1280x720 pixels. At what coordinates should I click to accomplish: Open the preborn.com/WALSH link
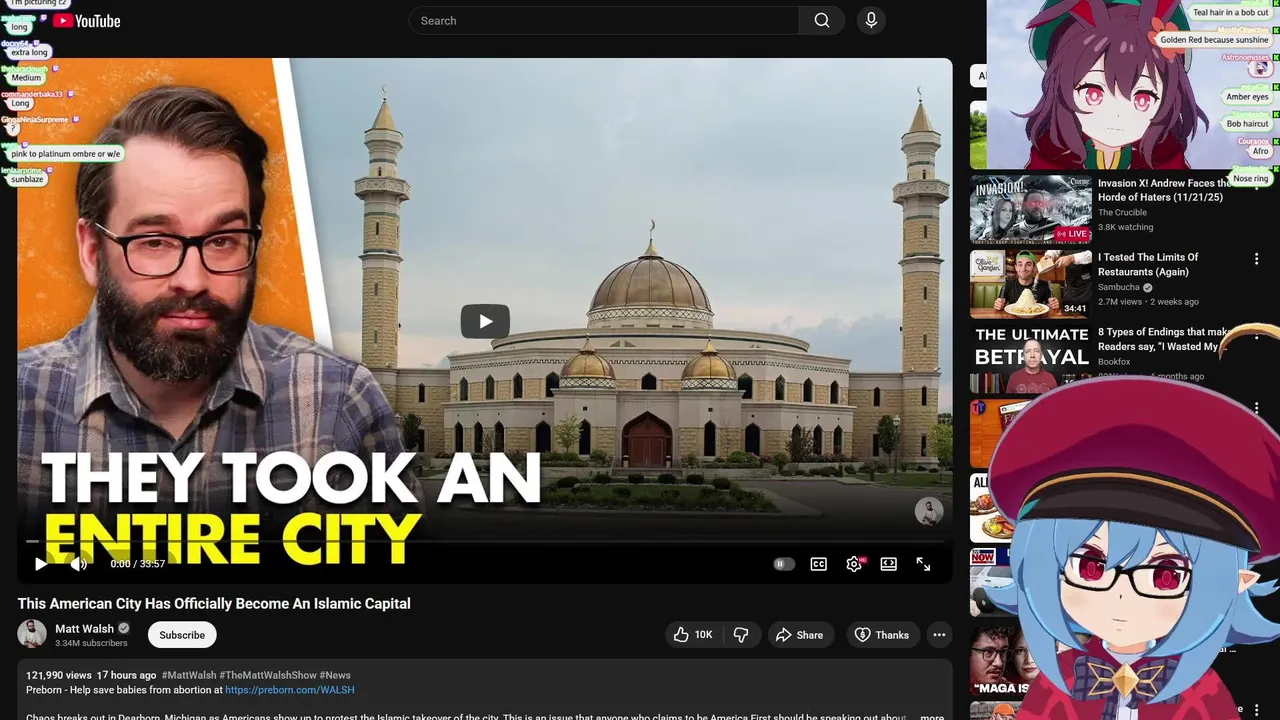pyautogui.click(x=290, y=690)
